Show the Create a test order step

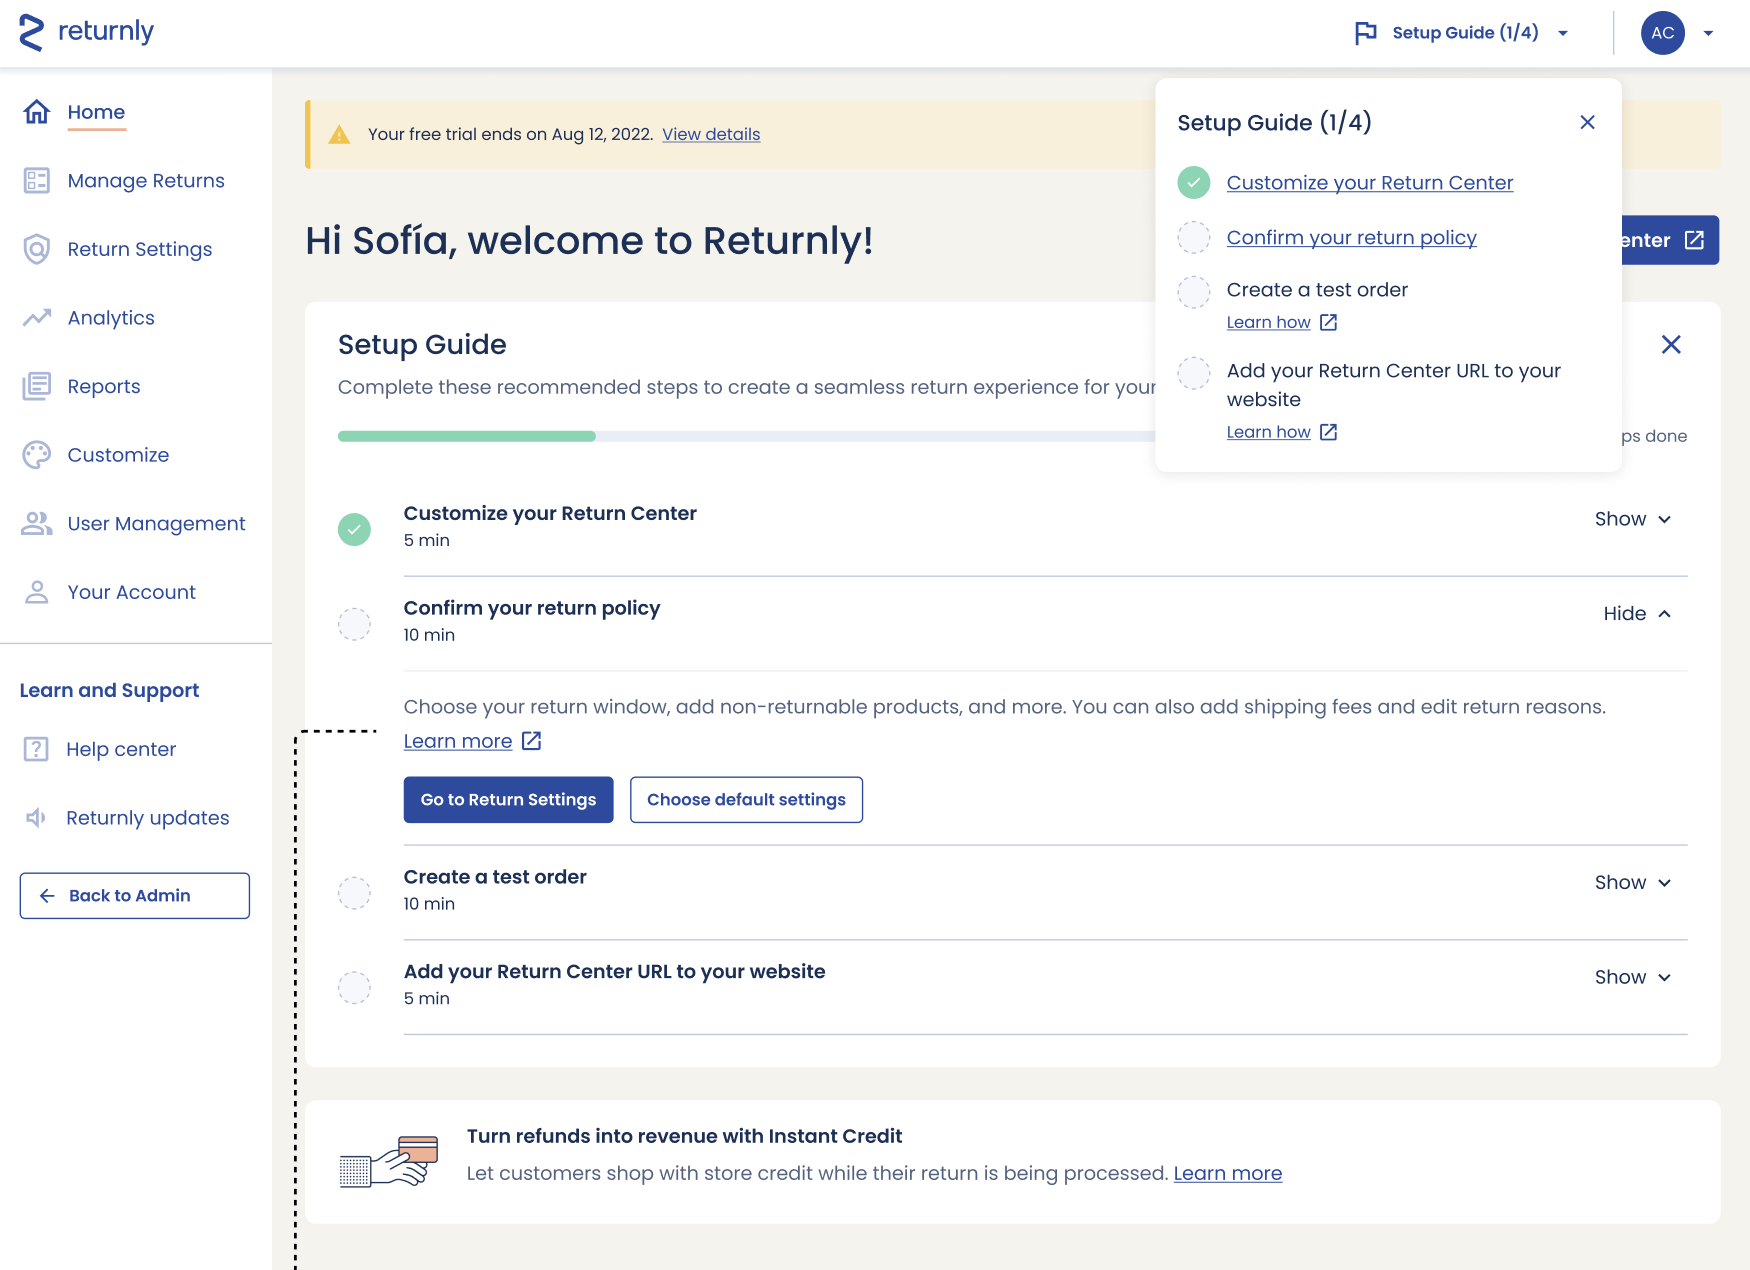click(1633, 883)
